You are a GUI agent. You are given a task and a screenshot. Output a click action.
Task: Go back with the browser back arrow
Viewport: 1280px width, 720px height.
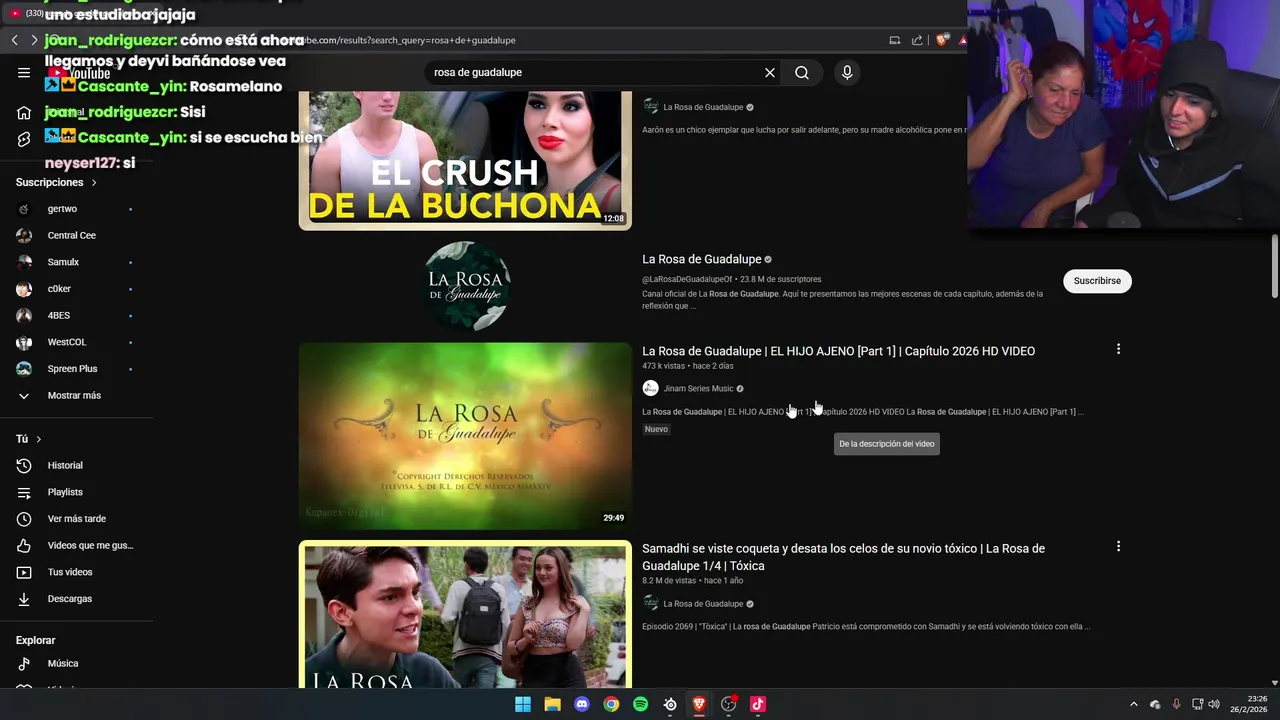14,40
